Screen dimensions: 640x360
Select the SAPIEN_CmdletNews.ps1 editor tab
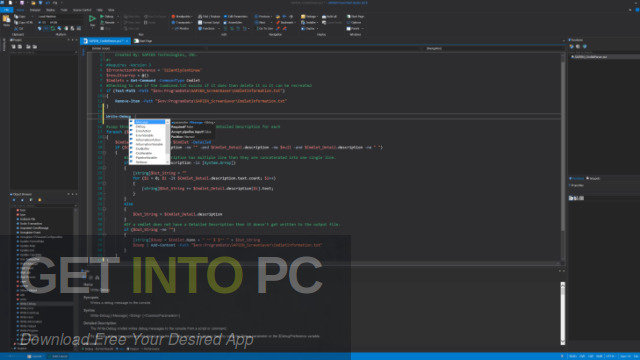(104, 41)
